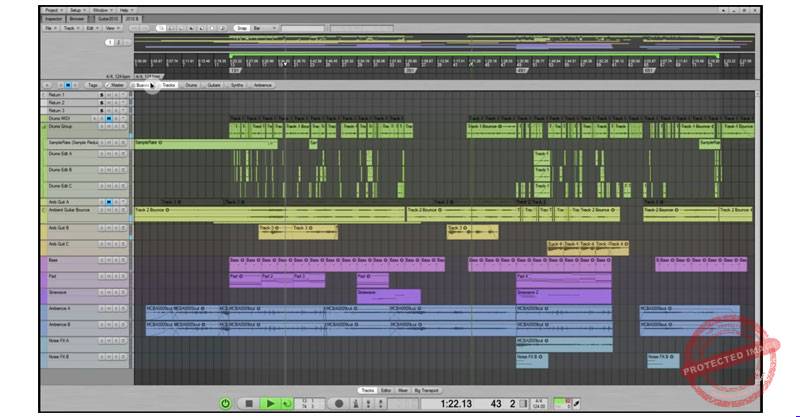Select the Bass clip at start of Bass track
The width and height of the screenshot is (800, 417).
coord(237,264)
